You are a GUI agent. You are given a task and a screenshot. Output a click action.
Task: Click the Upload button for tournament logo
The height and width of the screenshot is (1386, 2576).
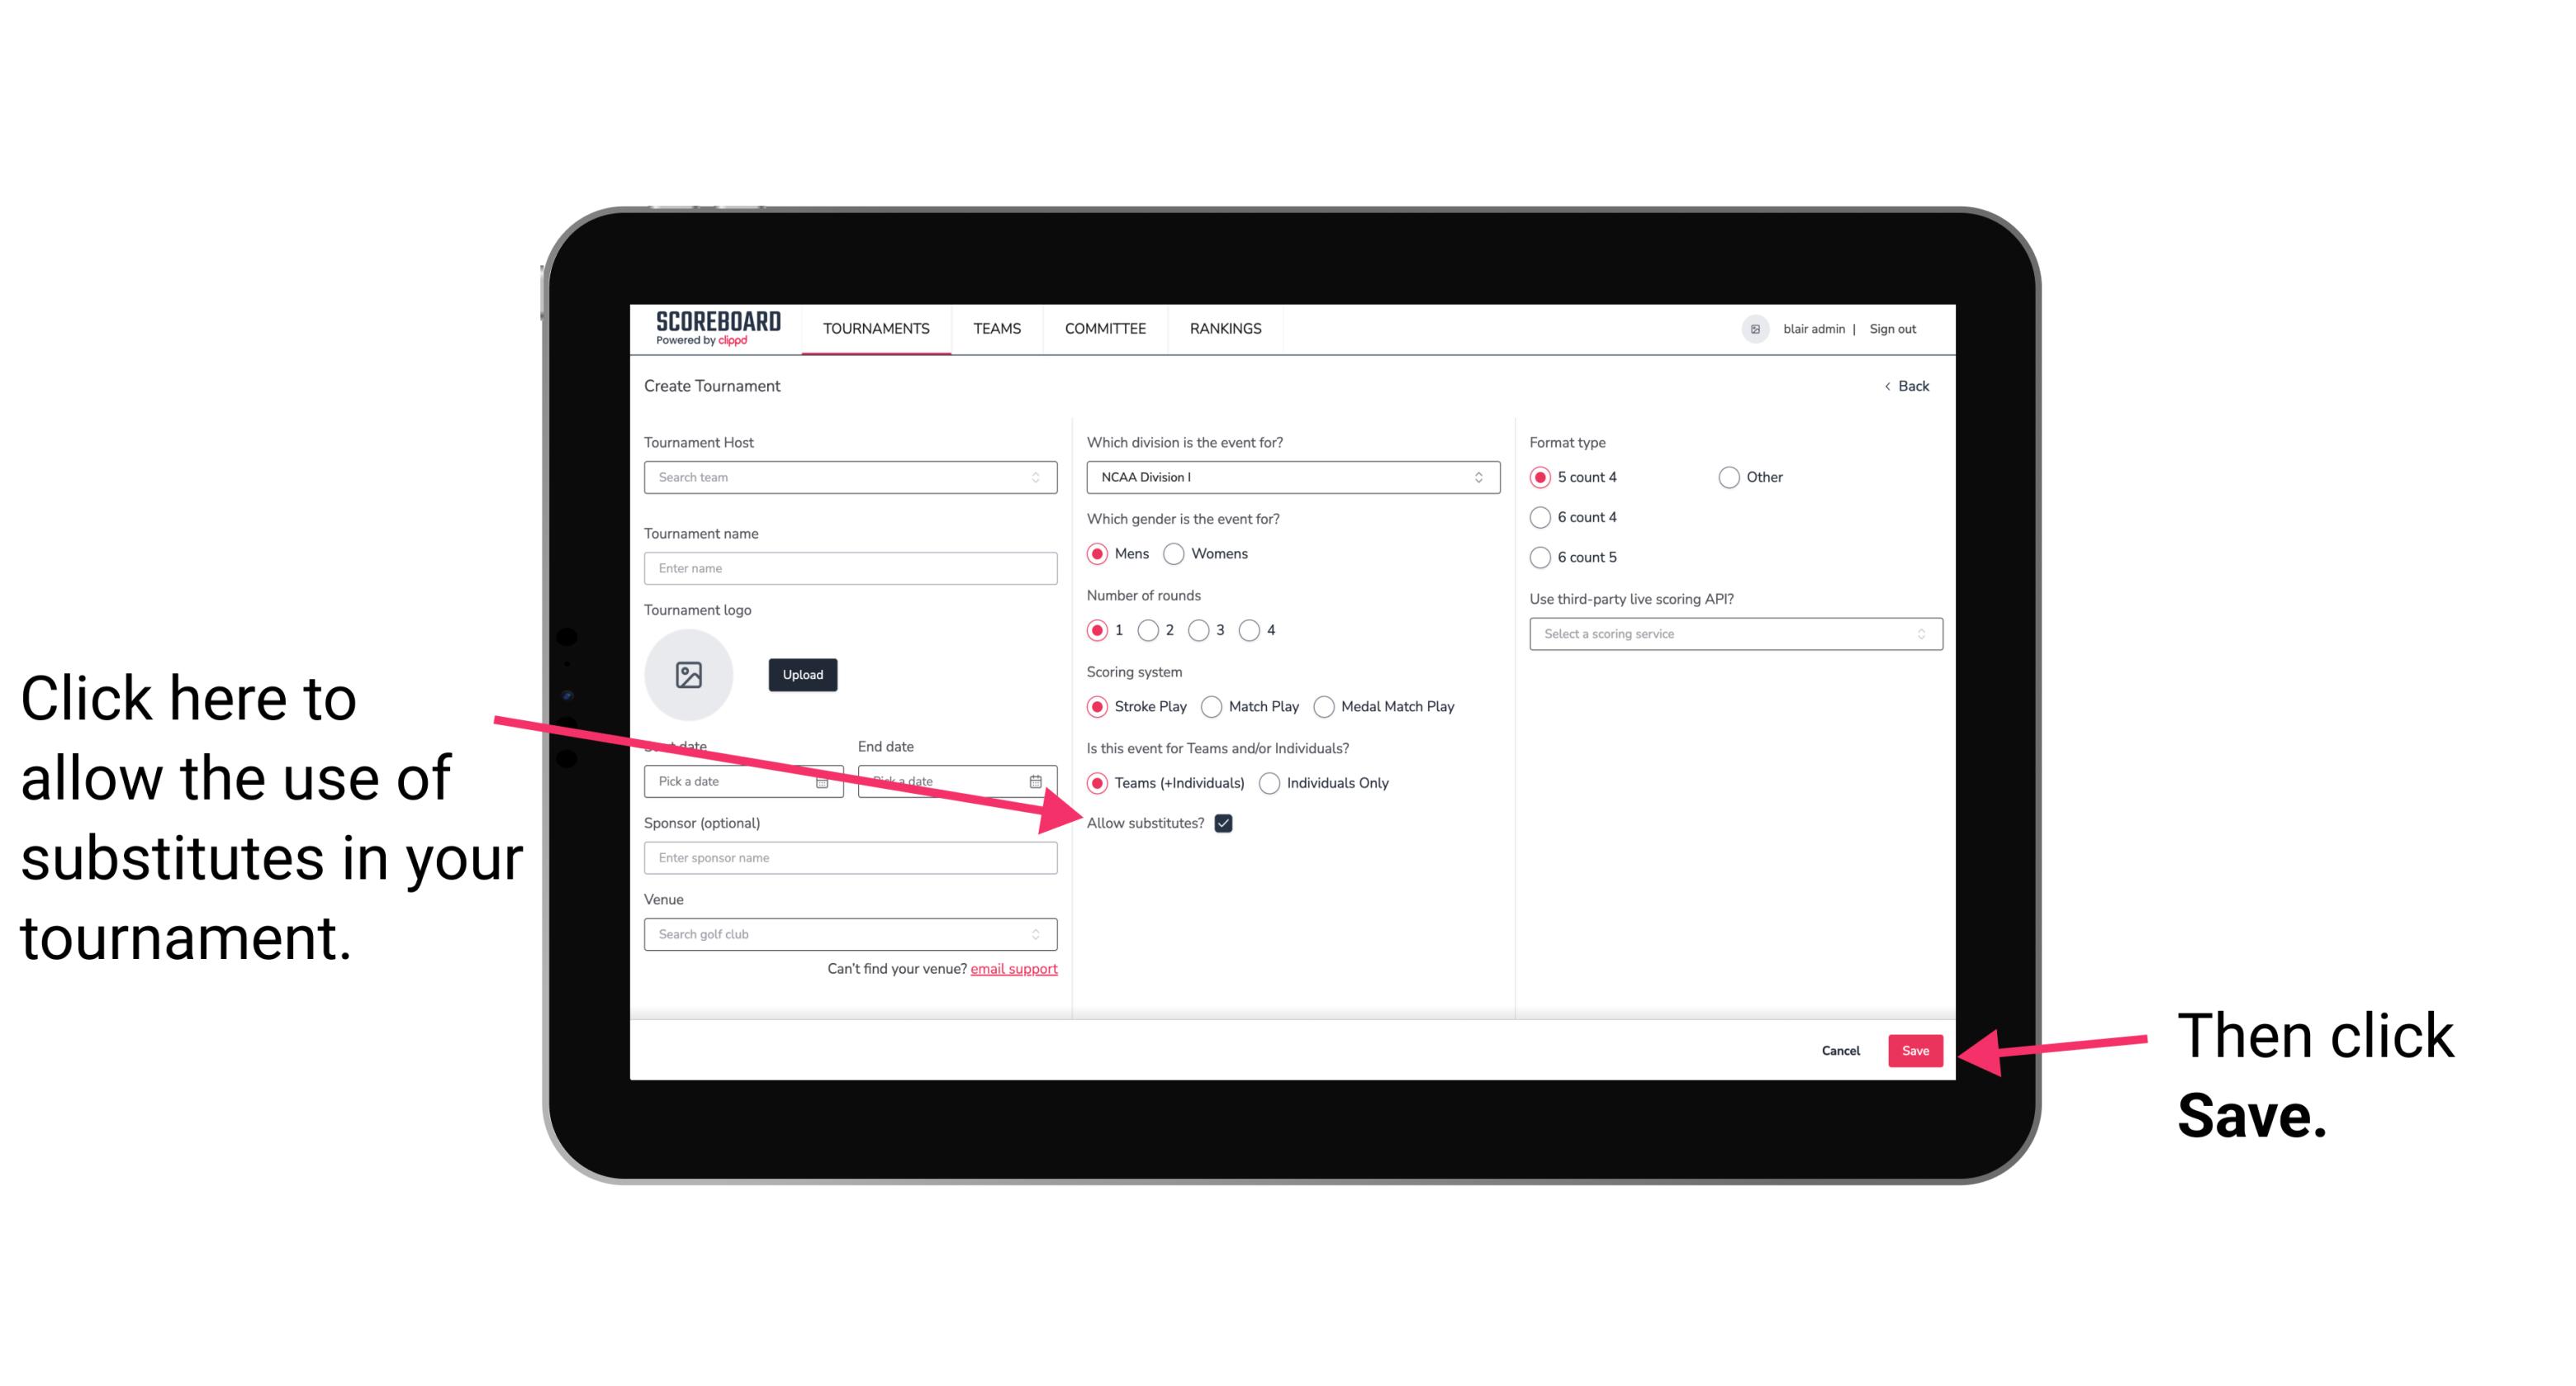[800, 674]
